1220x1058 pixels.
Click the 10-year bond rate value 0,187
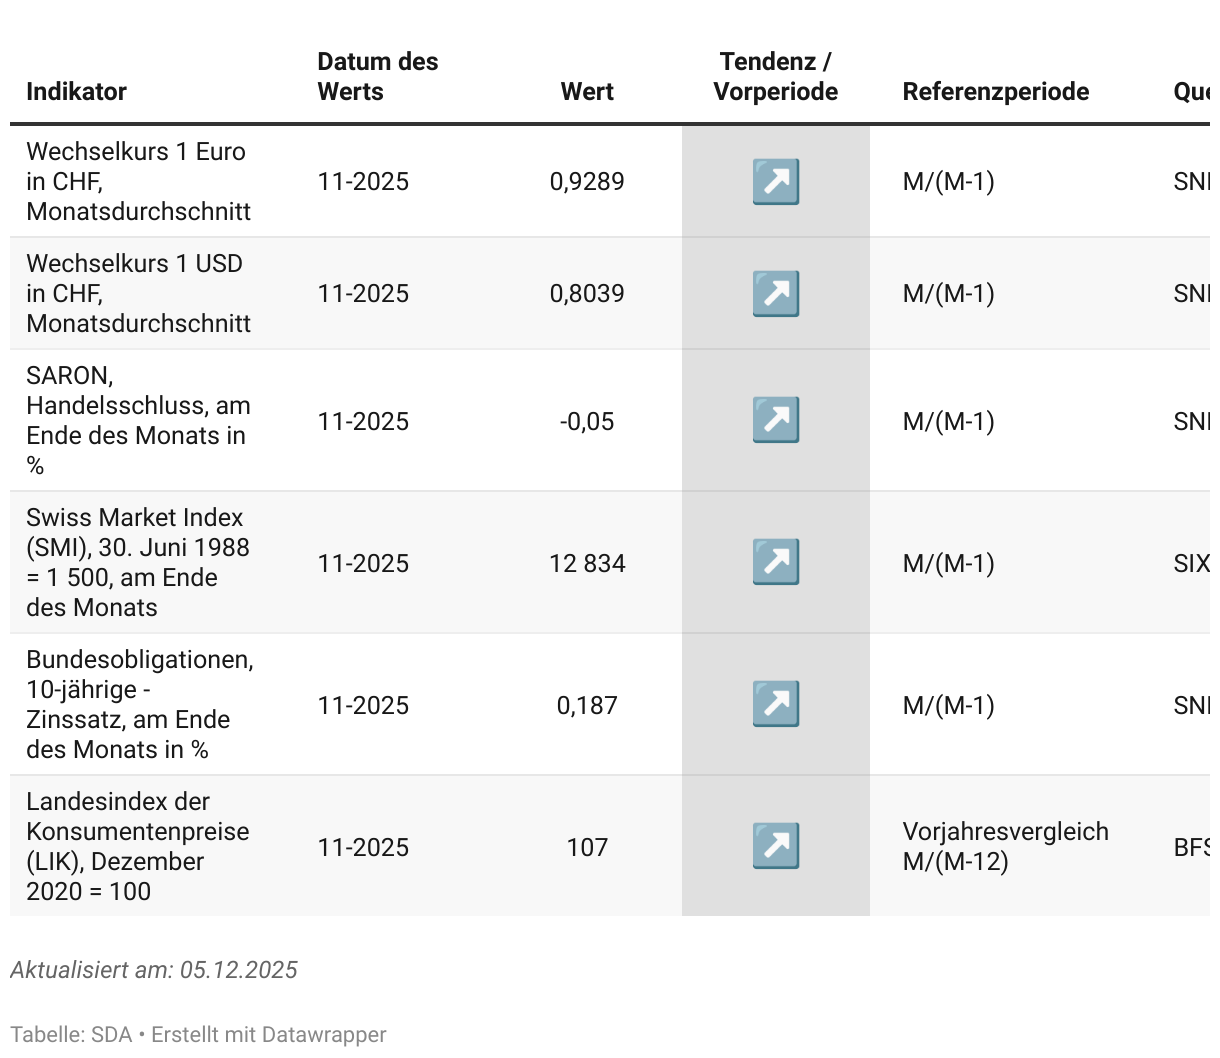coord(587,706)
